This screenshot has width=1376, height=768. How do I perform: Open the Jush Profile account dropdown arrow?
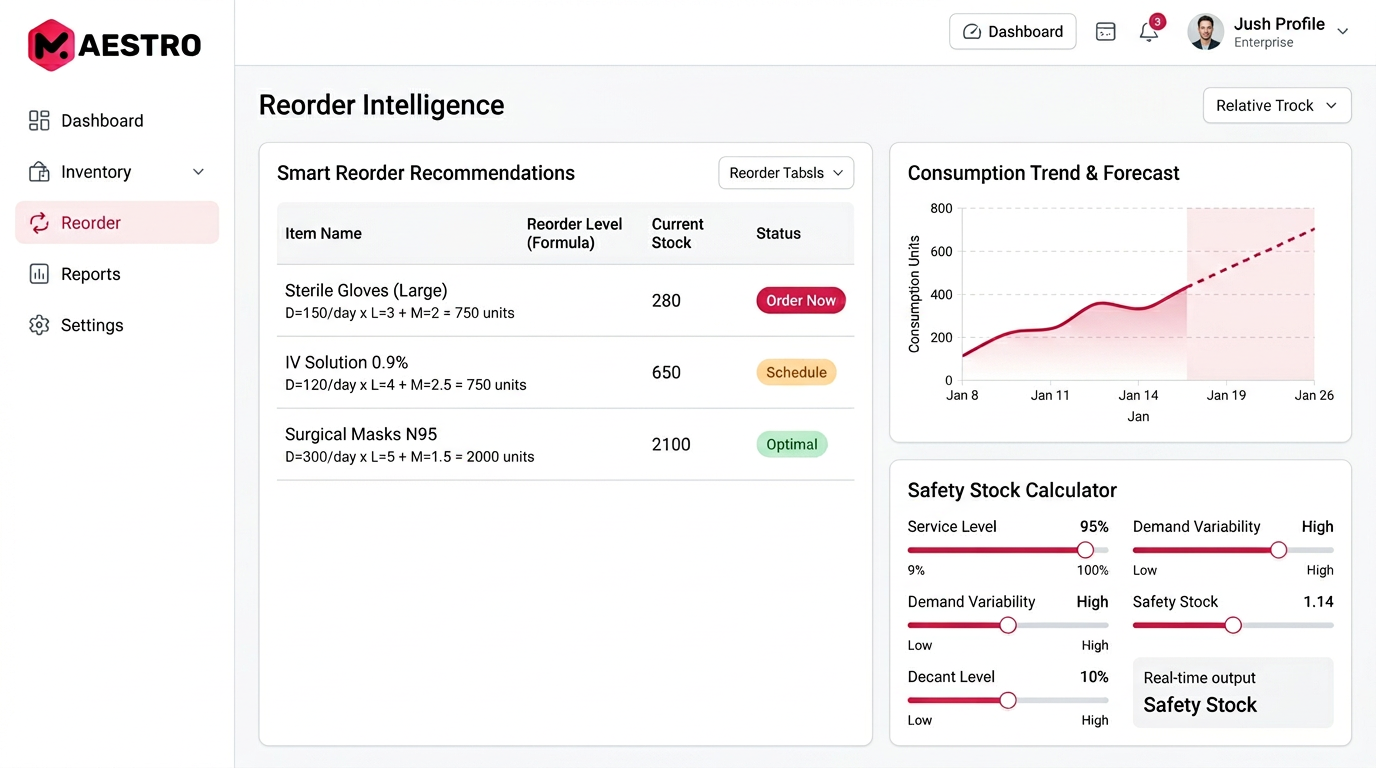[x=1343, y=32]
